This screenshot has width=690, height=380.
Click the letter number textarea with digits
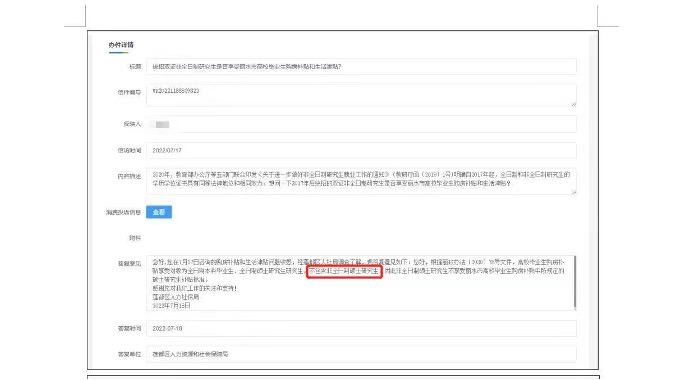pyautogui.click(x=361, y=95)
